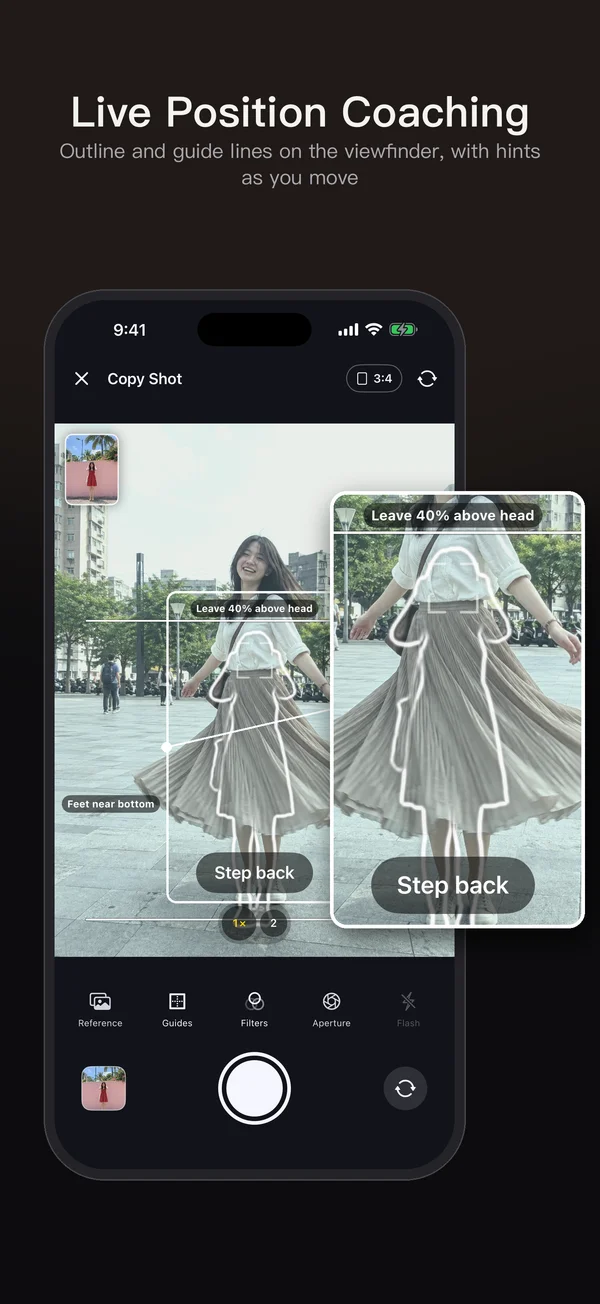Flip the camera with the bottom switch button
Screen dimensions: 600x1304
(405, 1089)
